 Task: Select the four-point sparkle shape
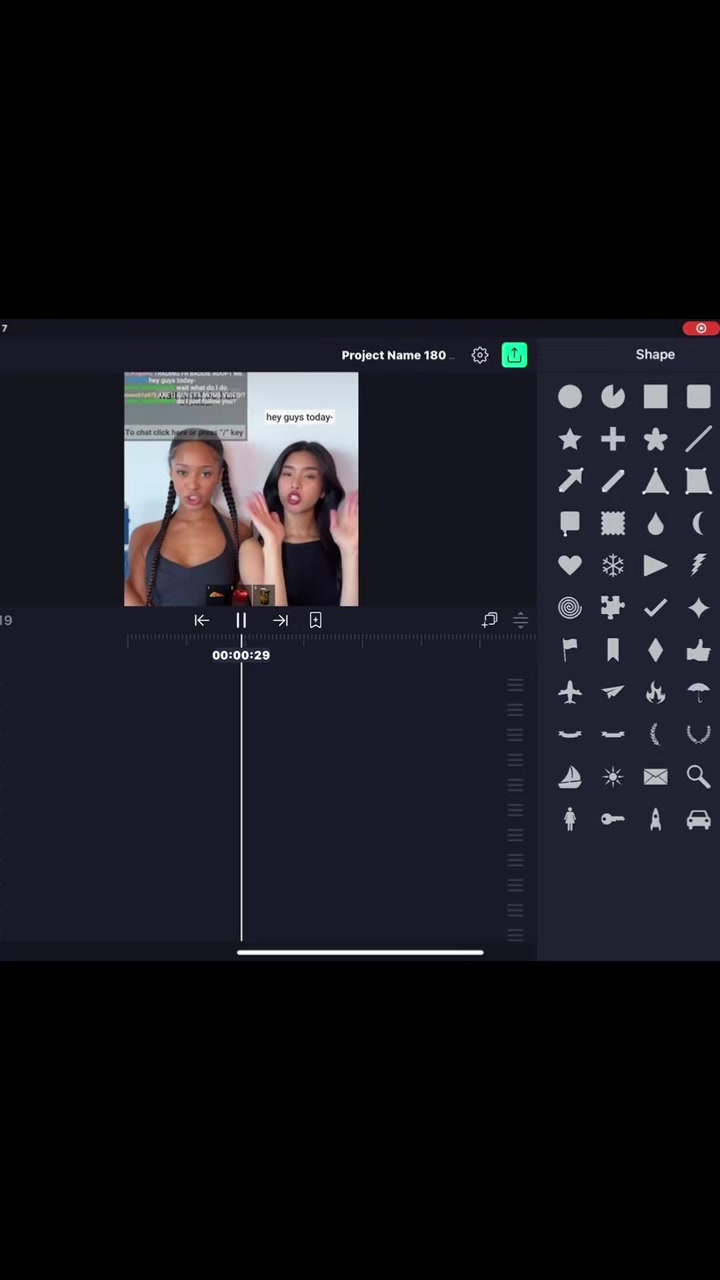pos(698,608)
